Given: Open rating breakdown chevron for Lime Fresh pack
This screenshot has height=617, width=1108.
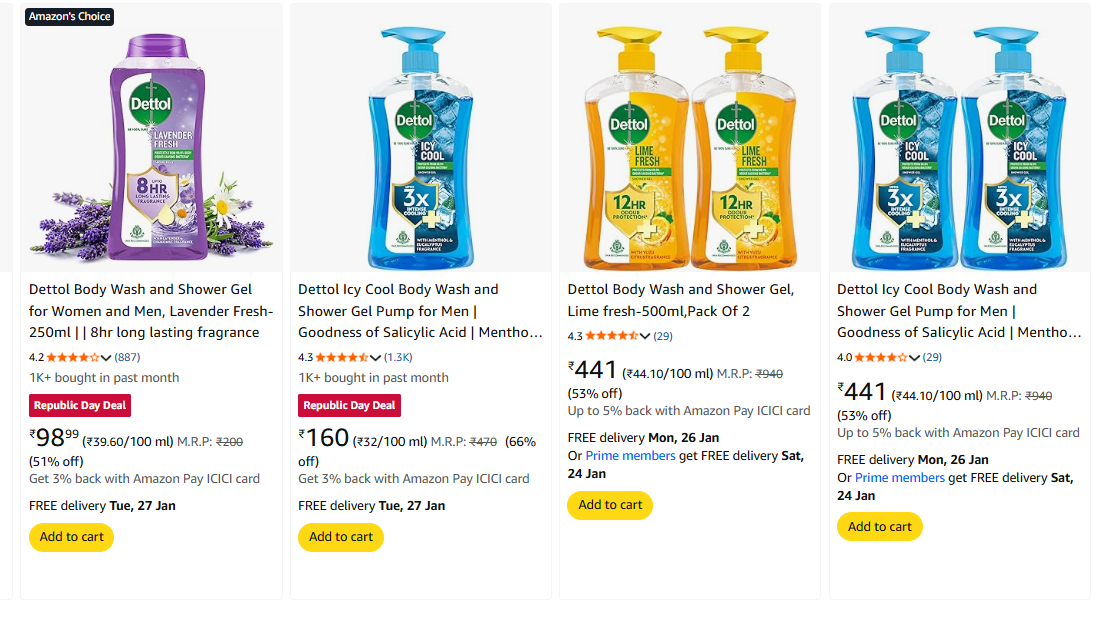Looking at the screenshot, I should (646, 336).
